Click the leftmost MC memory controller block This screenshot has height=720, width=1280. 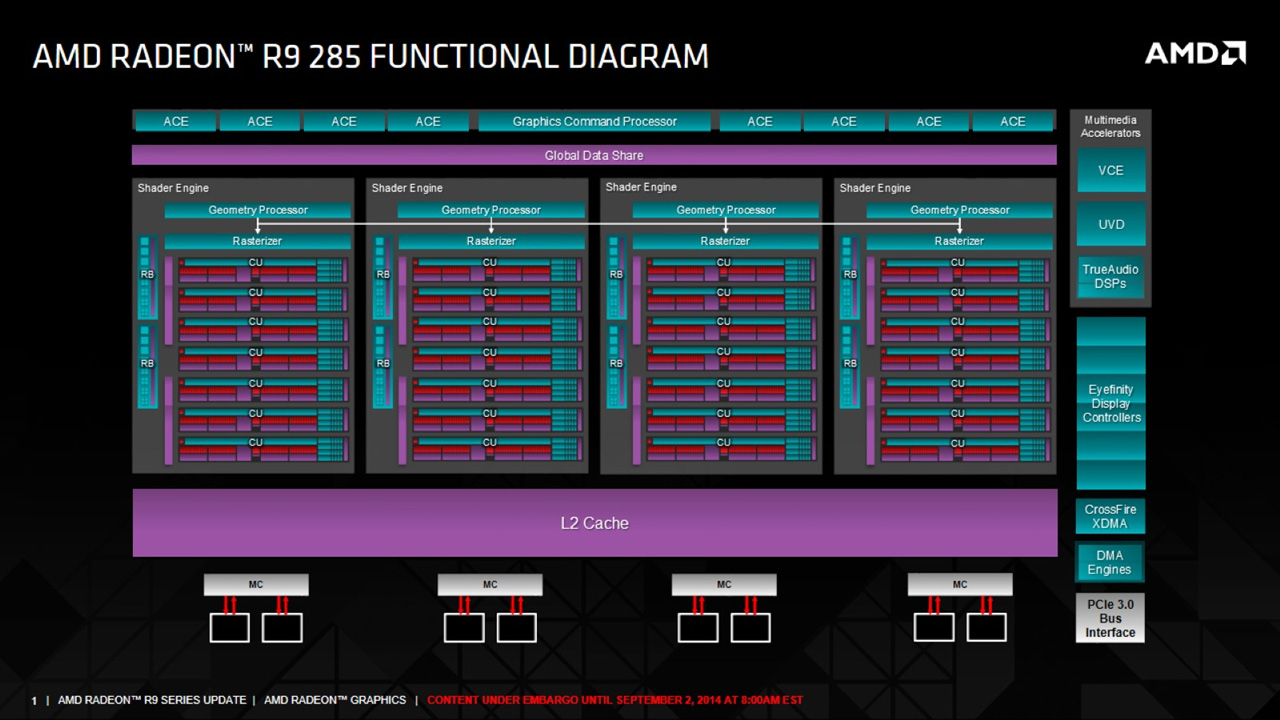pyautogui.click(x=256, y=585)
